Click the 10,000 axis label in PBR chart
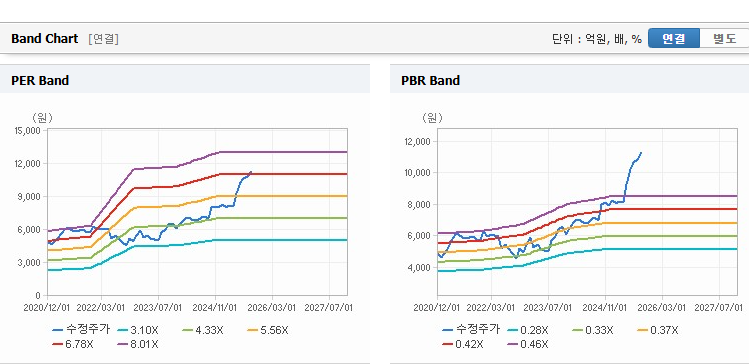This screenshot has width=749, height=364. pos(417,172)
